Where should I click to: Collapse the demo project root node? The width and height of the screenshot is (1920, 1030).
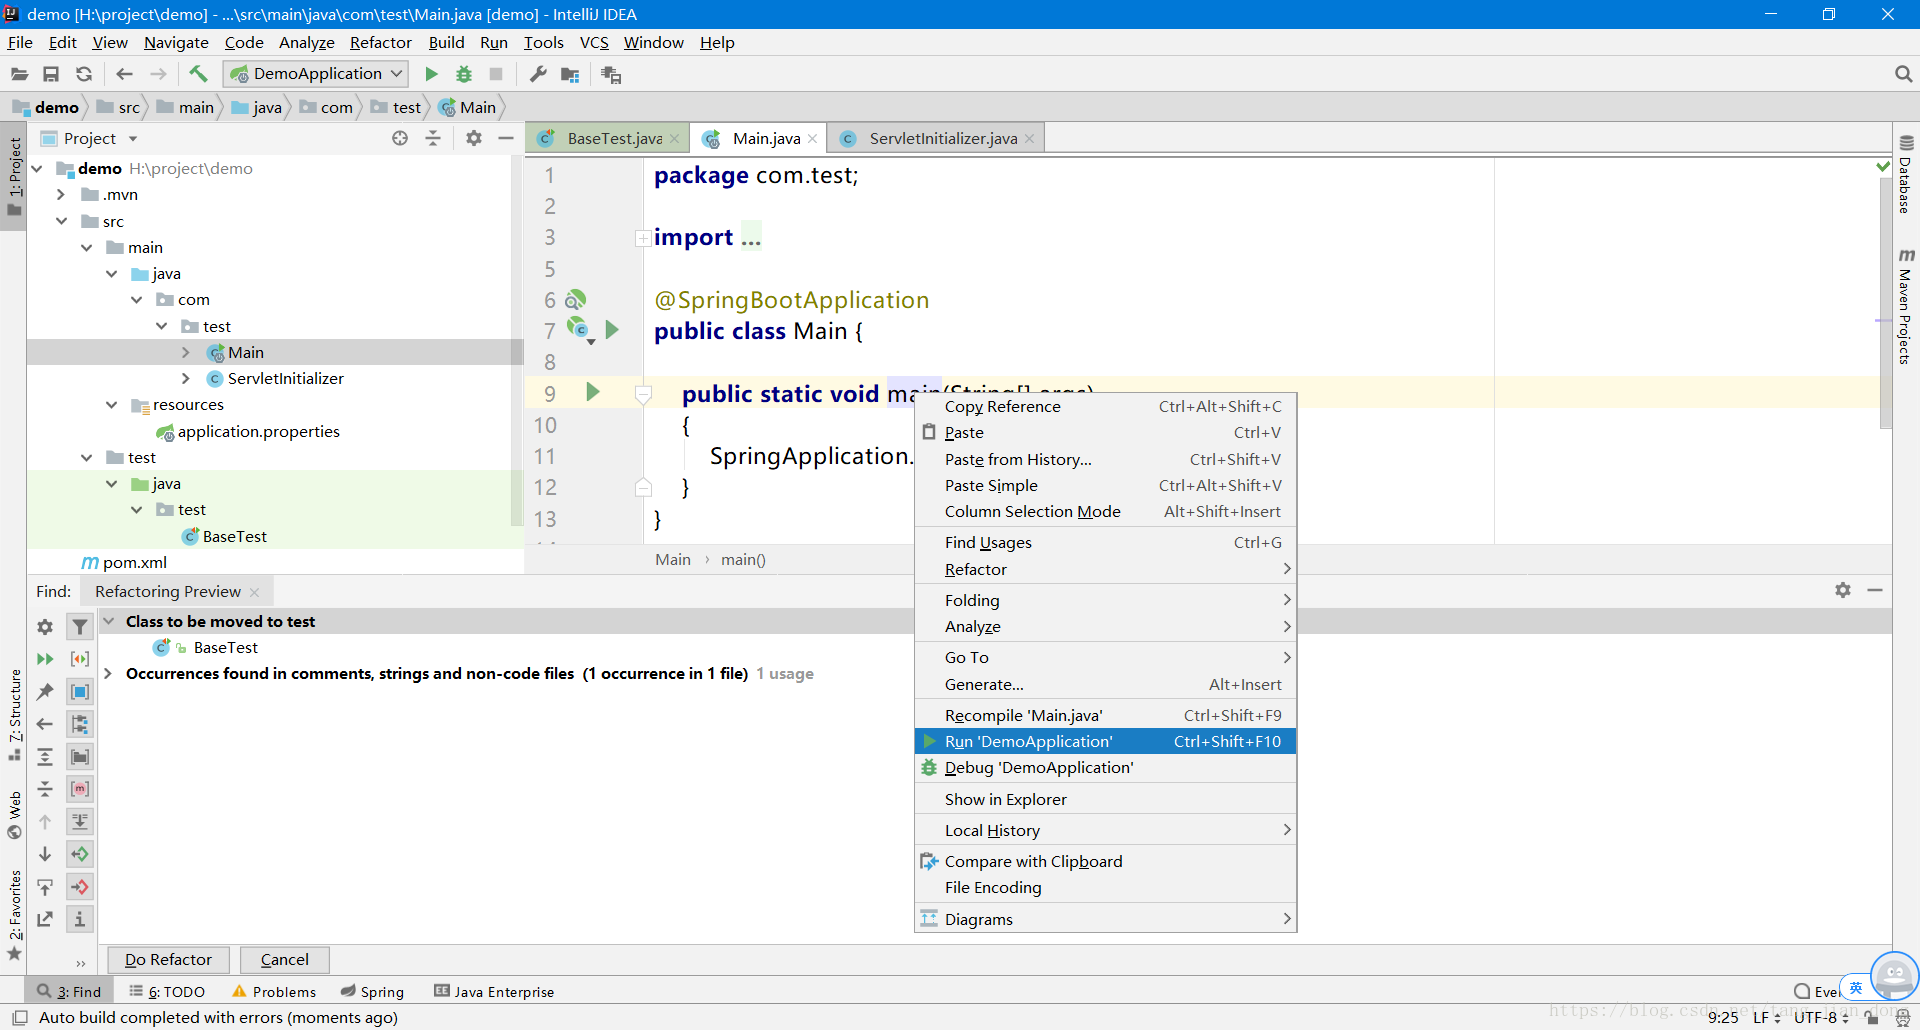(x=38, y=168)
